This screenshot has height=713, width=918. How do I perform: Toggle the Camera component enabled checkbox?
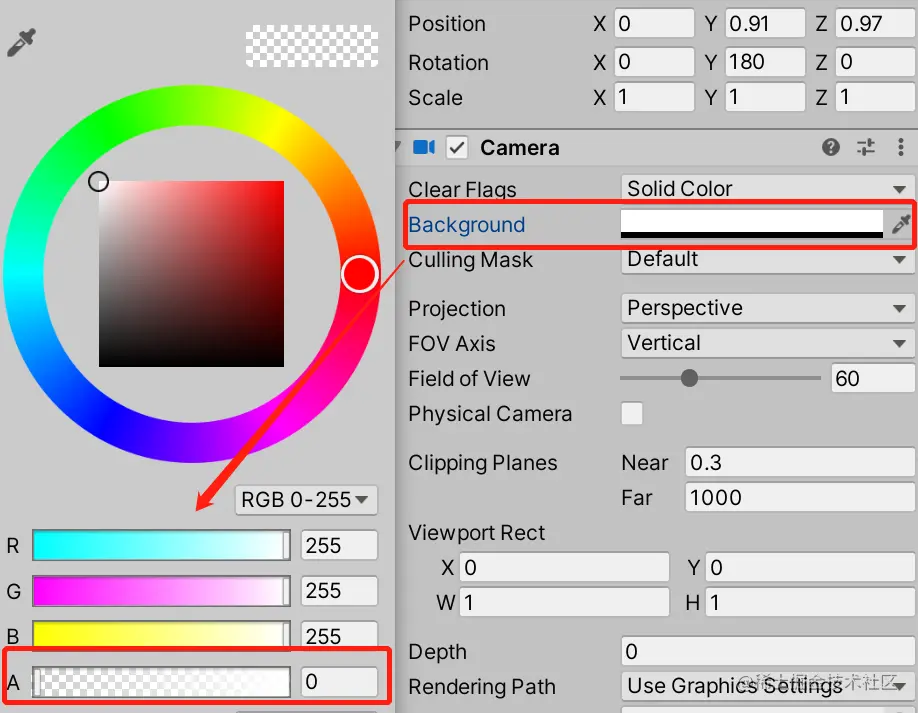pos(457,148)
